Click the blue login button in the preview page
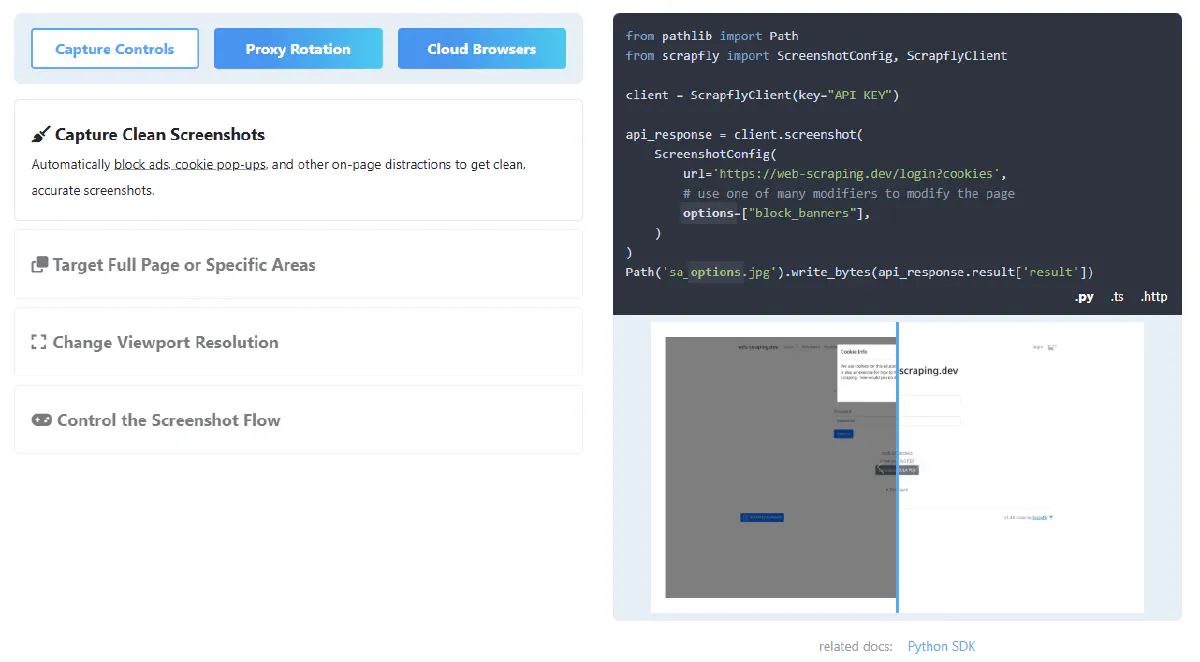This screenshot has width=1200, height=662. 843,433
